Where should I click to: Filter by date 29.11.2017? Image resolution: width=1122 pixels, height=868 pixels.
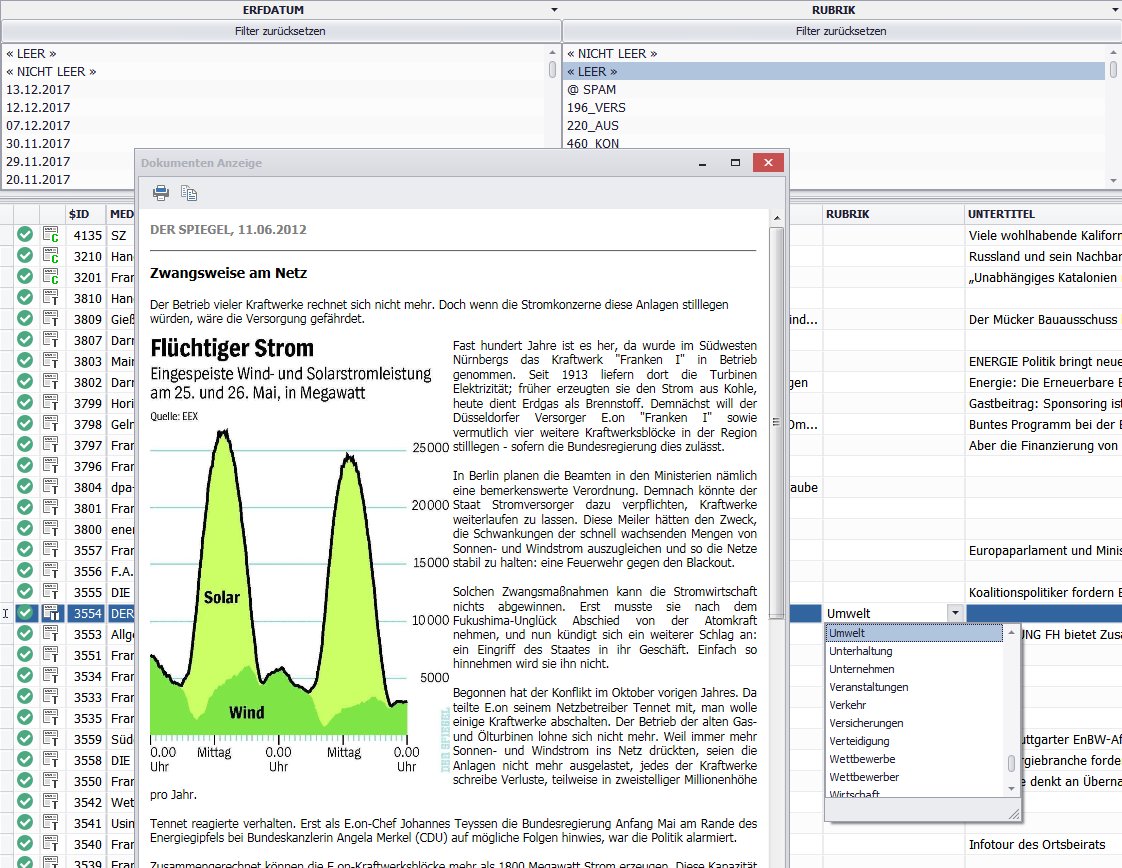274,161
